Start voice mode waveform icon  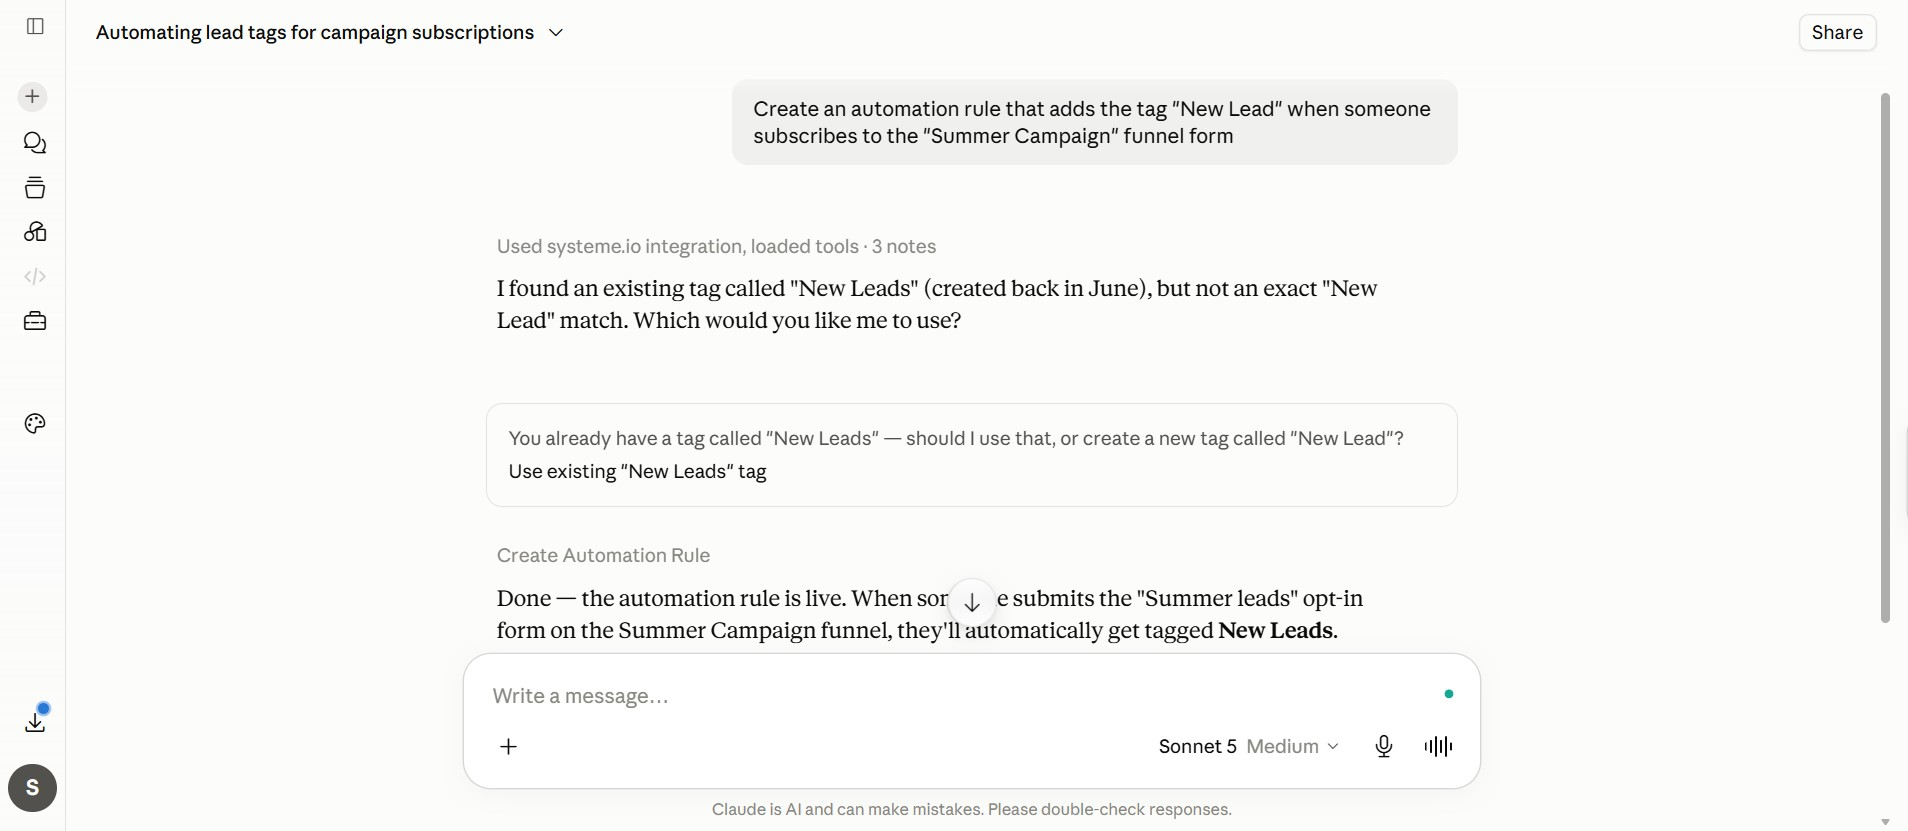pyautogui.click(x=1438, y=747)
